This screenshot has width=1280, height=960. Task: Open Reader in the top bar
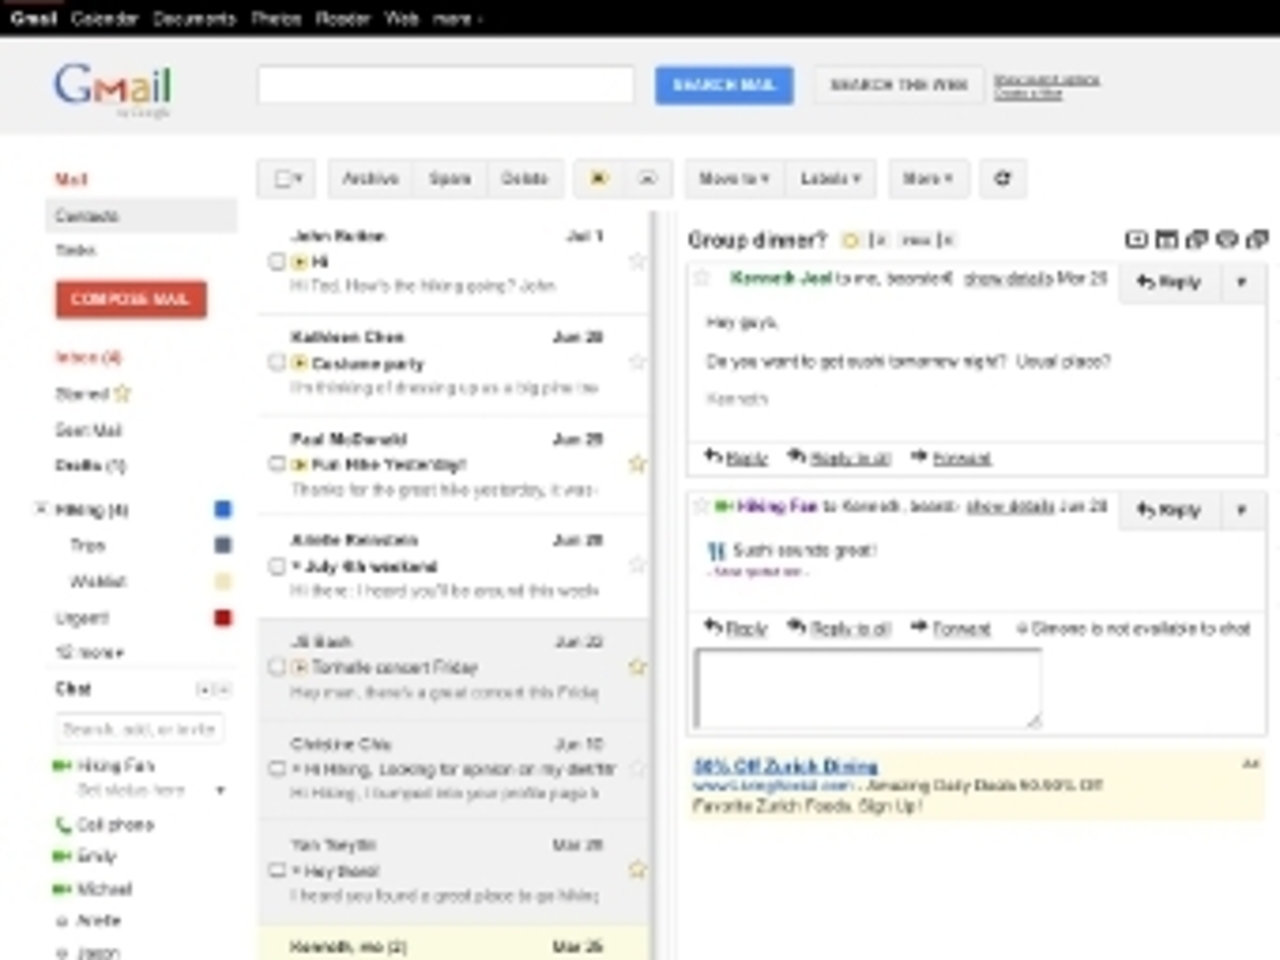pyautogui.click(x=343, y=18)
